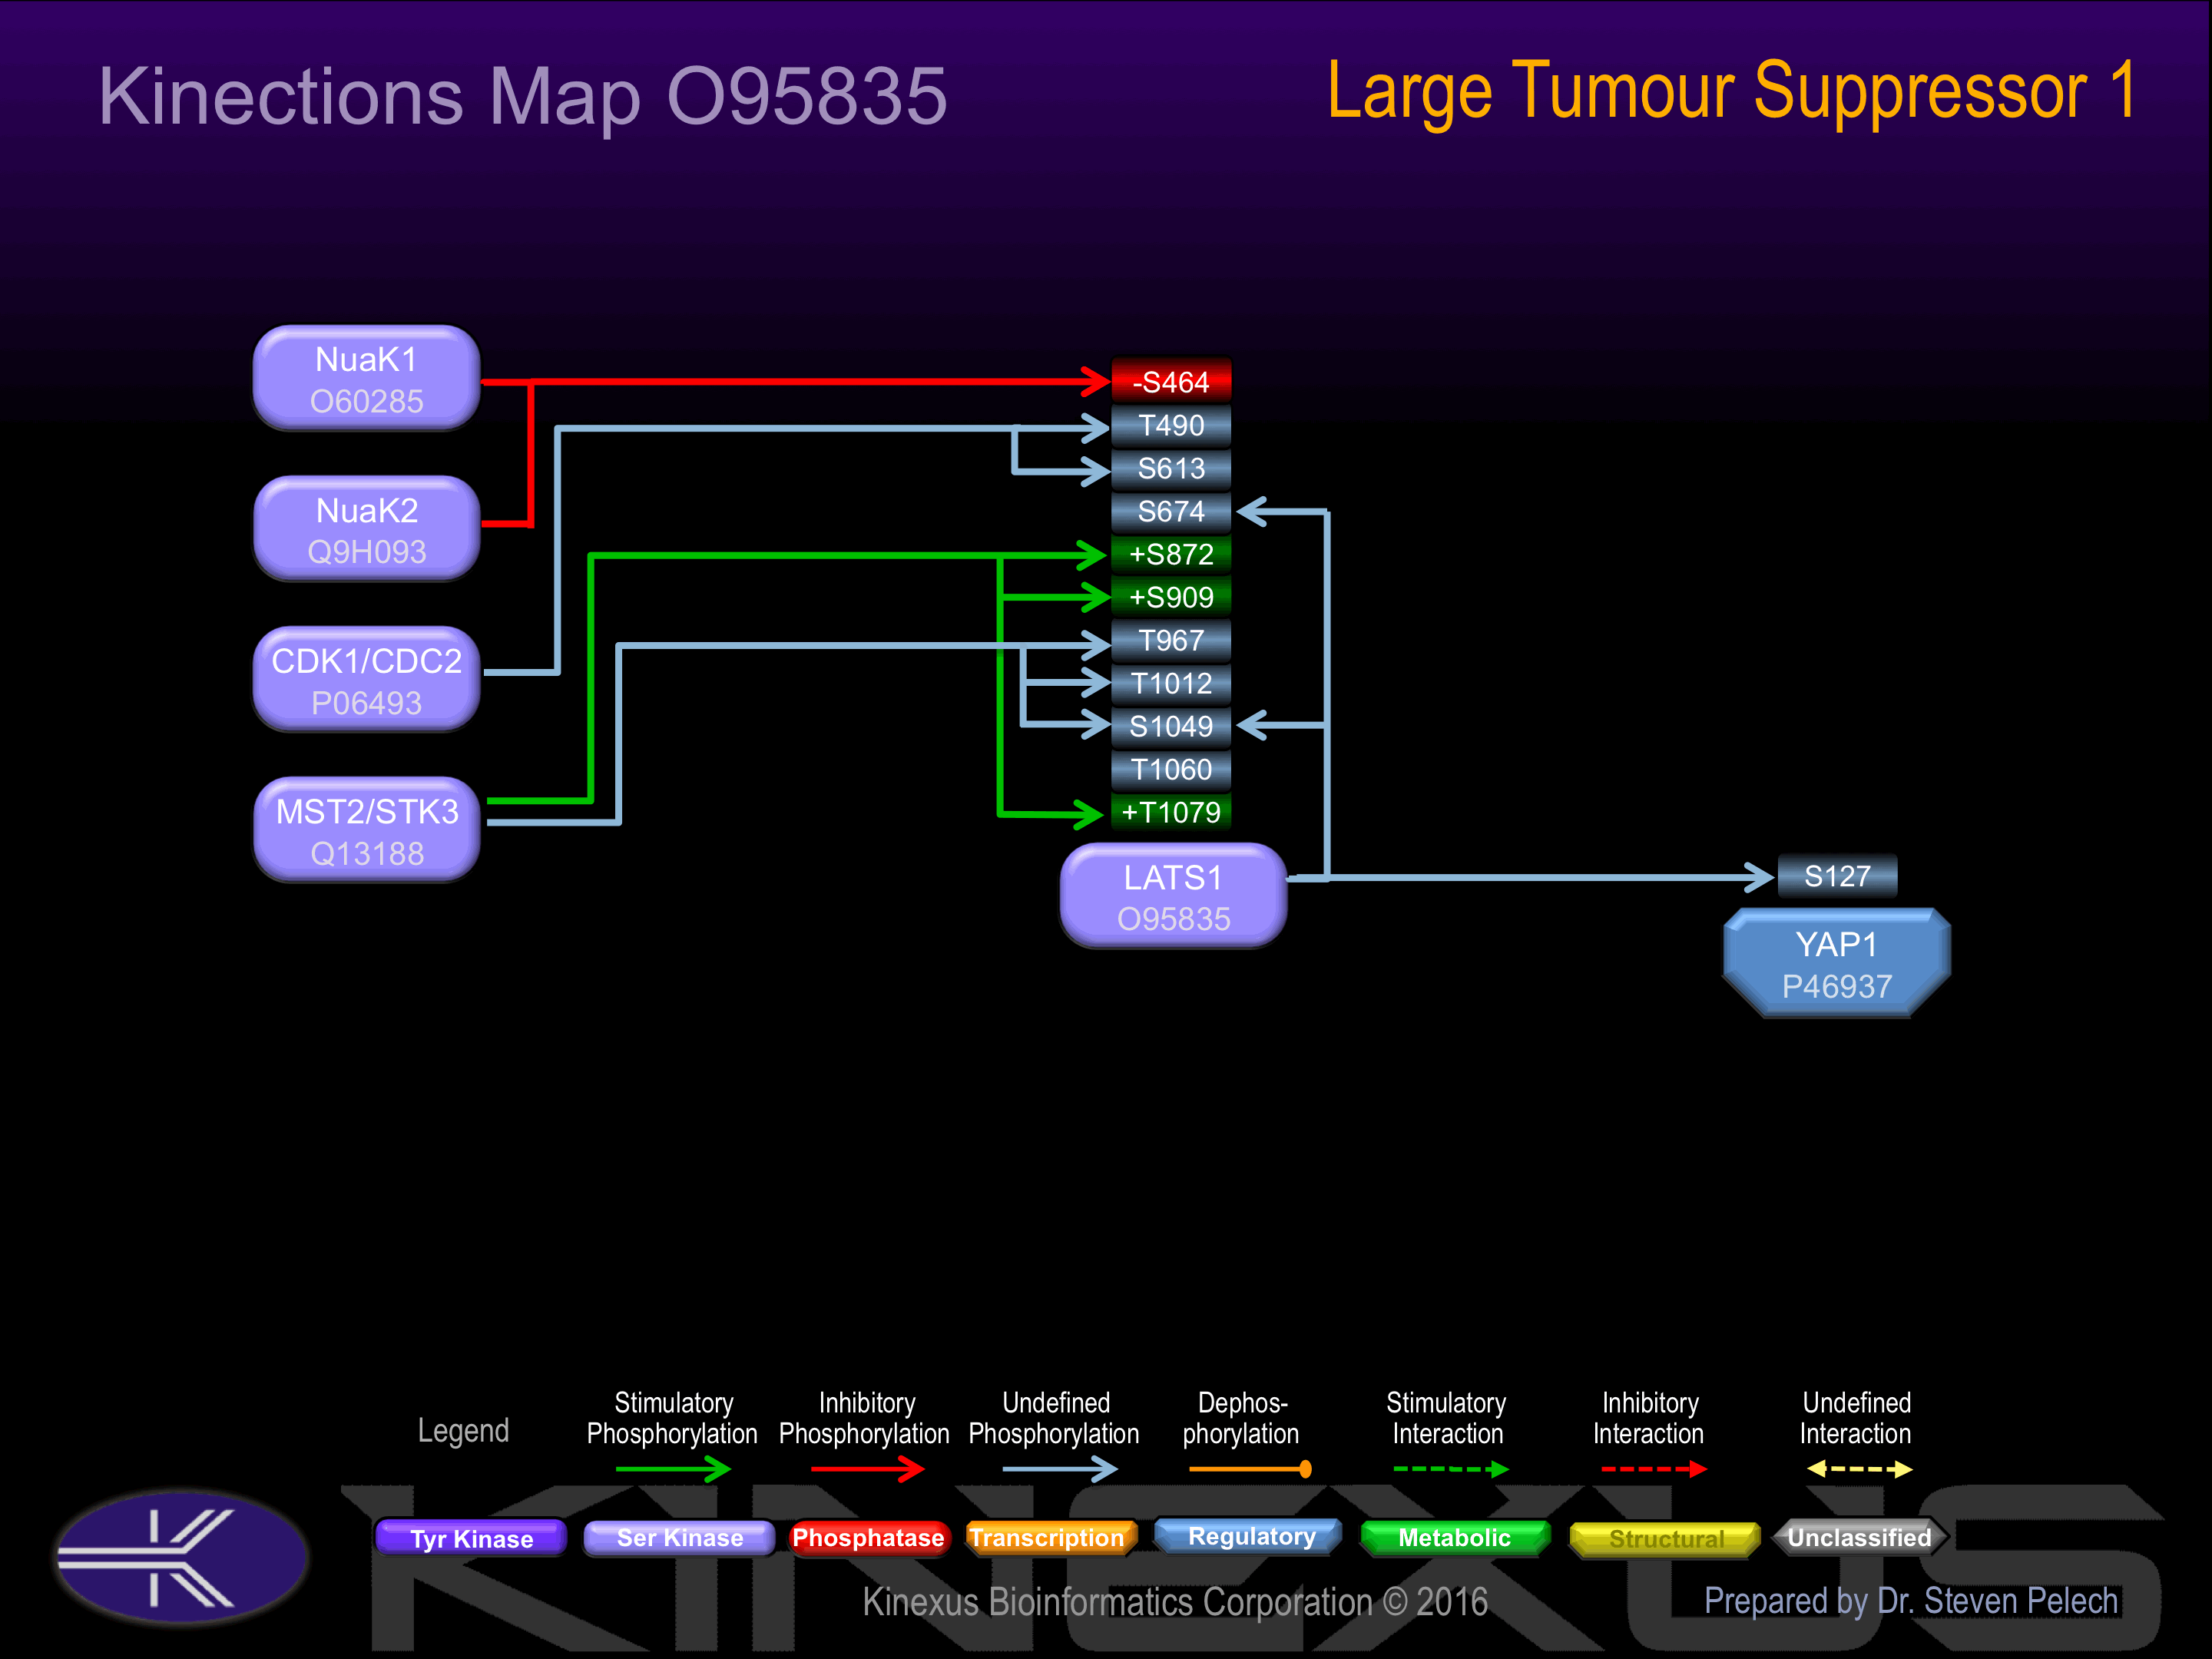Viewport: 2212px width, 1659px height.
Task: Click the Tyr Kinase legend swatch
Action: tap(471, 1538)
